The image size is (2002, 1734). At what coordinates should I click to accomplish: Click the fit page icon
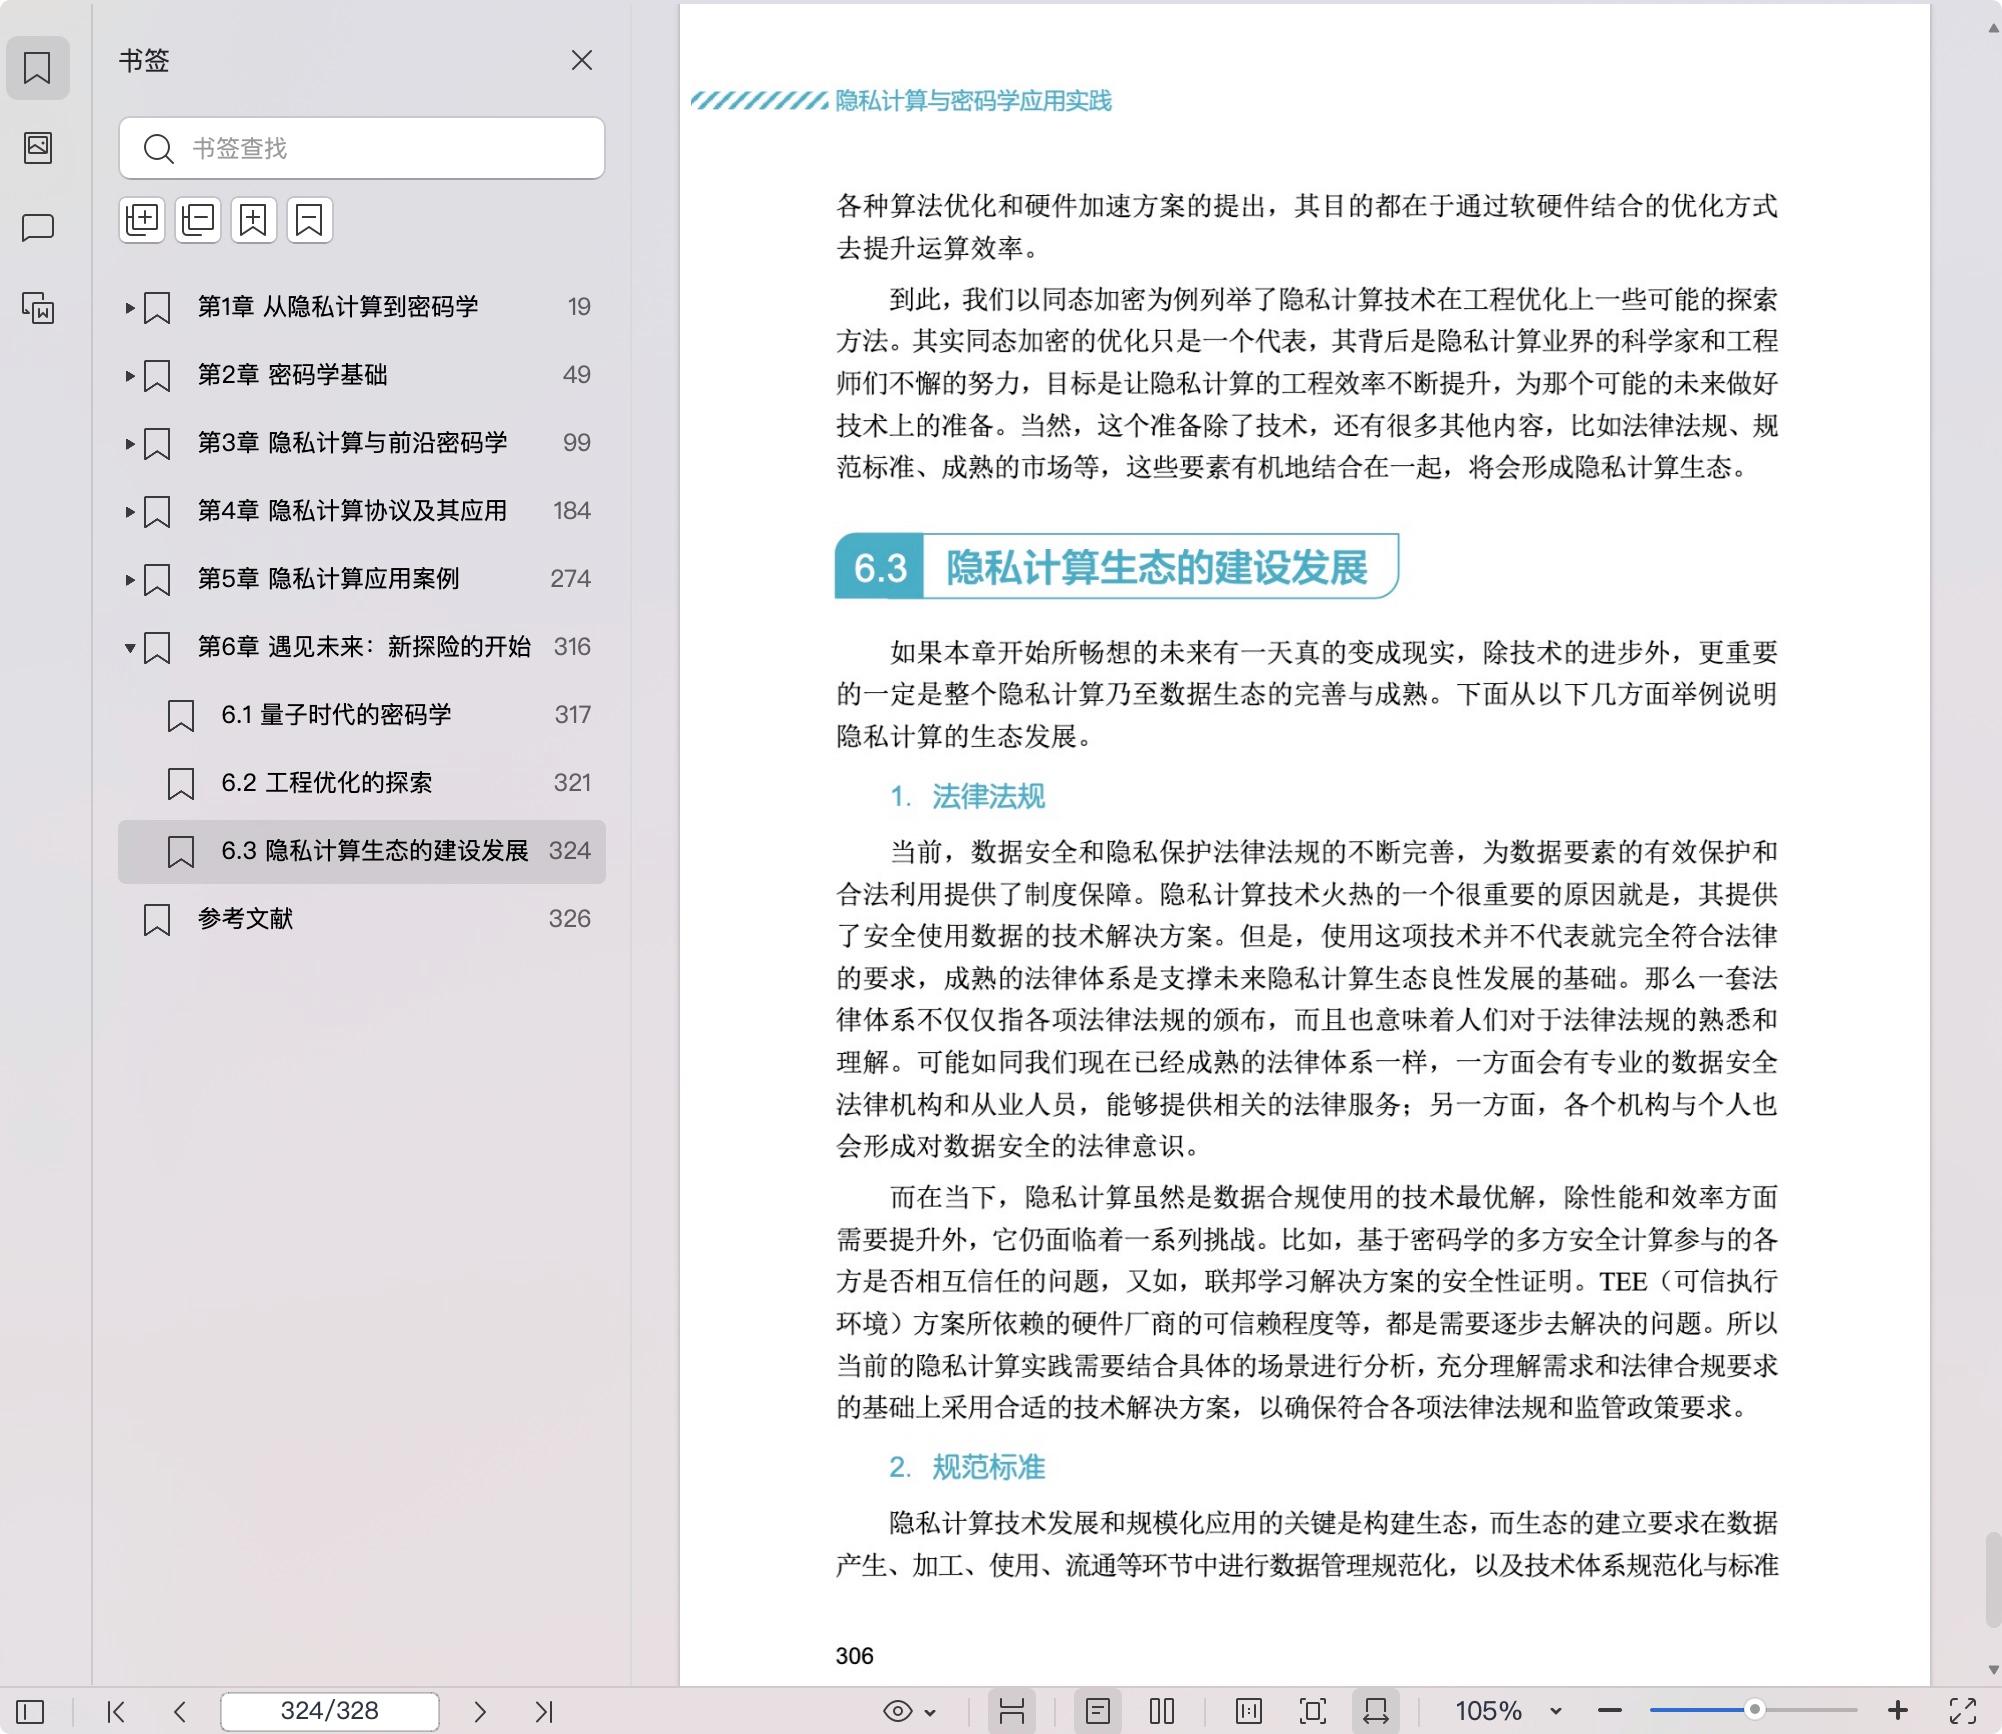[x=1313, y=1711]
